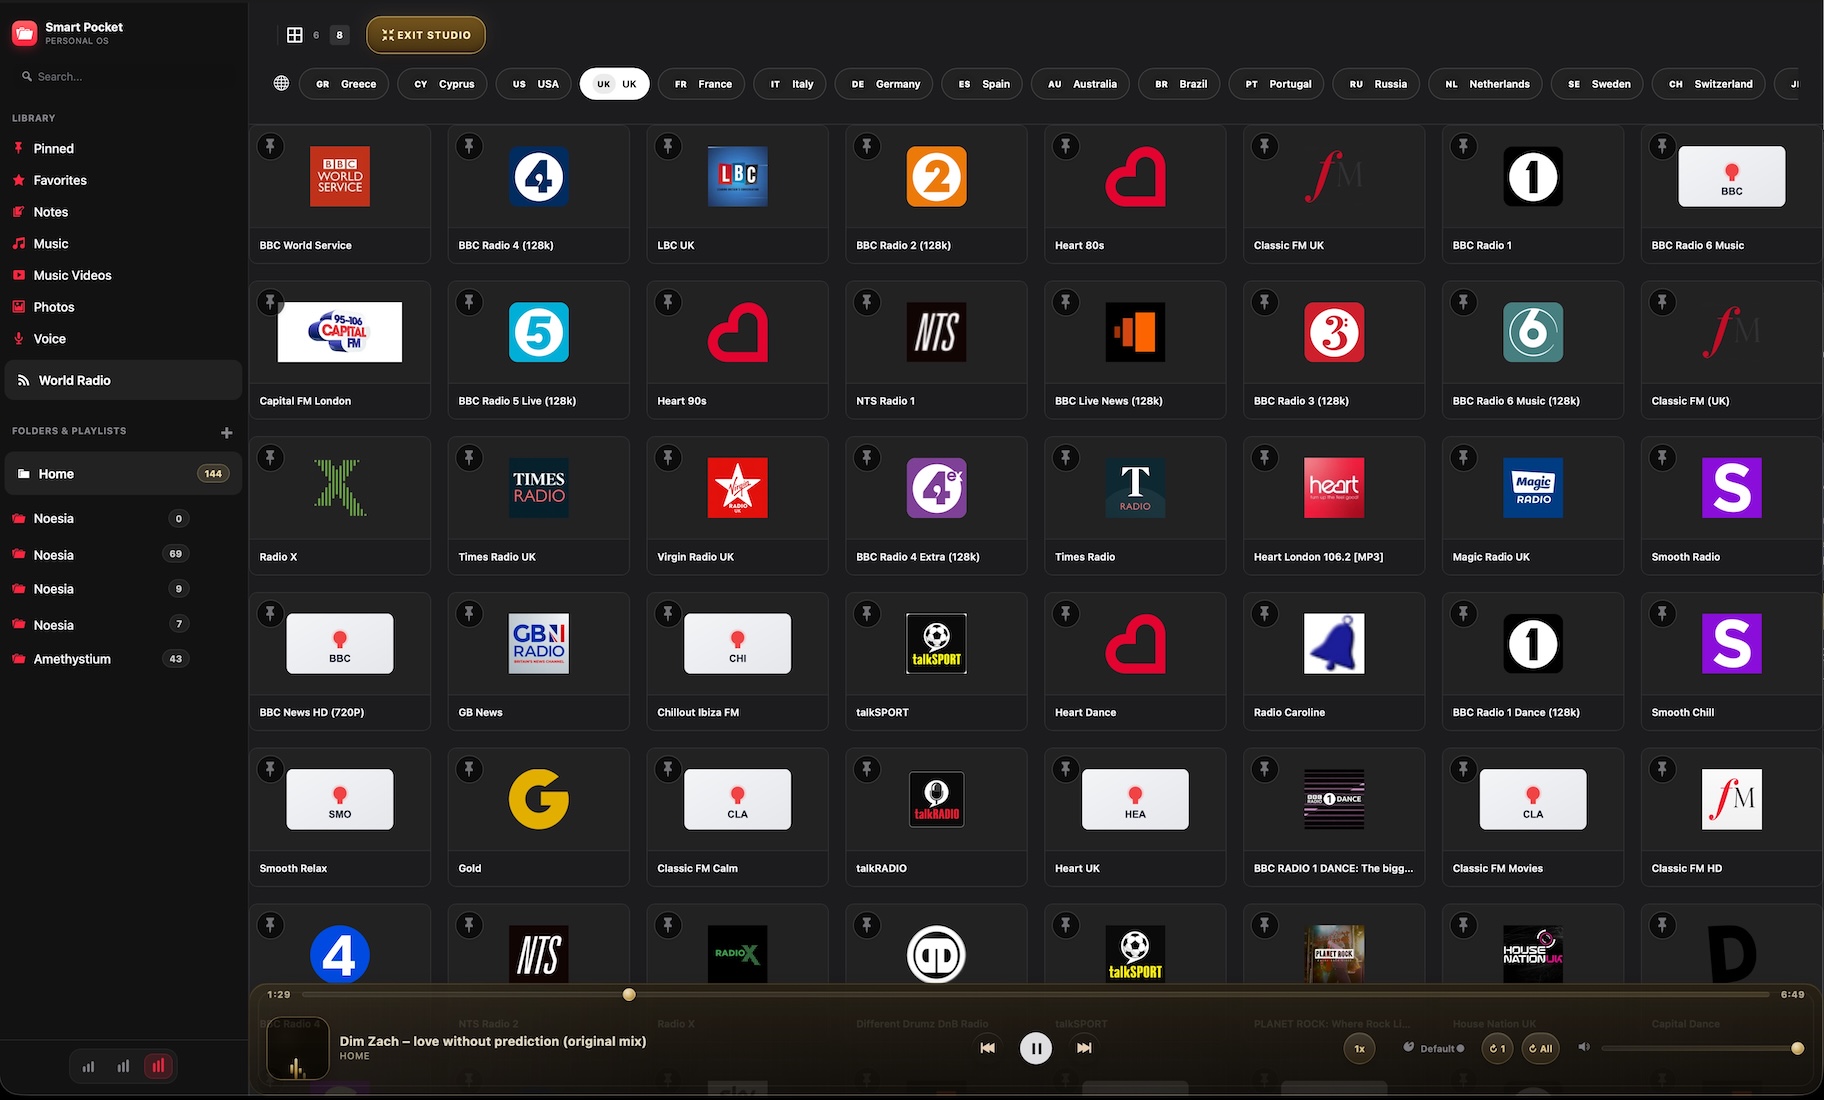Set grid columns to 8
The width and height of the screenshot is (1824, 1100).
(x=340, y=35)
